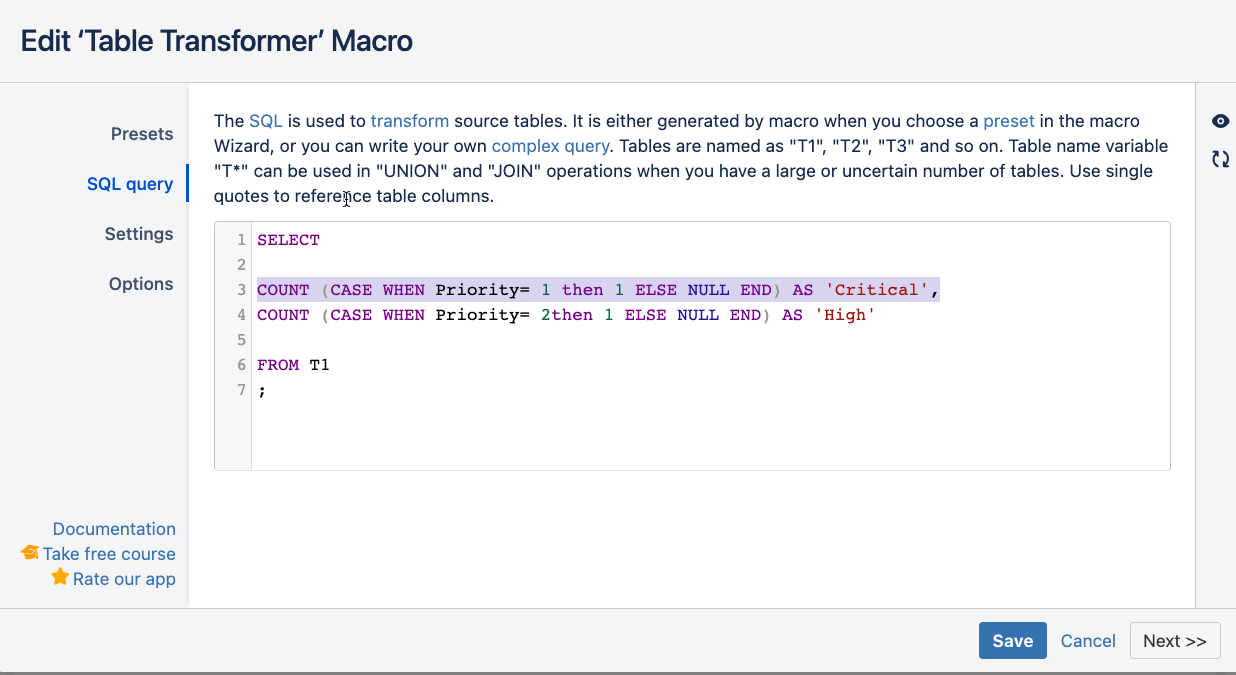This screenshot has width=1236, height=675.
Task: Click the Next >> button
Action: tap(1175, 640)
